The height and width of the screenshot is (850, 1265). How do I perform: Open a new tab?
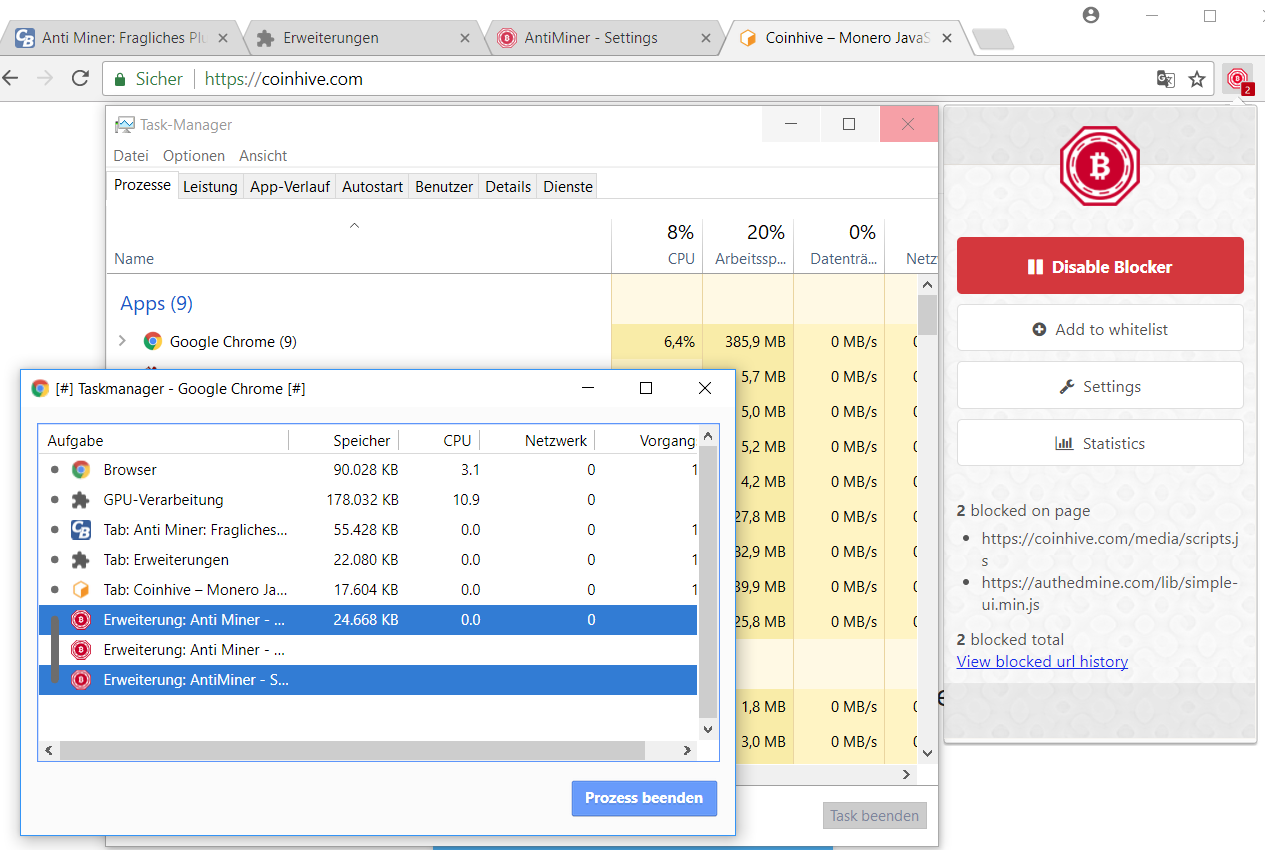coord(993,39)
